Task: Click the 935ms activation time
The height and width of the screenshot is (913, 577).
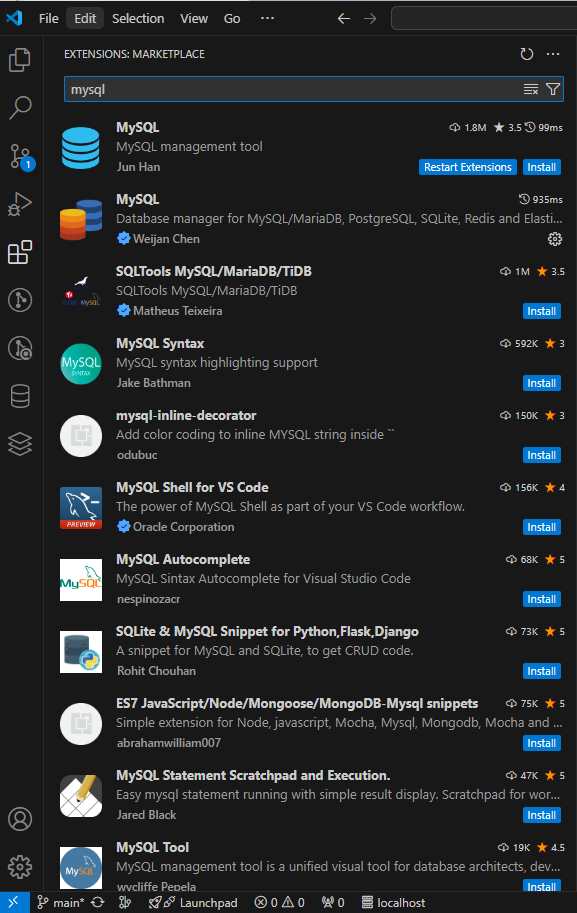Action: click(541, 200)
